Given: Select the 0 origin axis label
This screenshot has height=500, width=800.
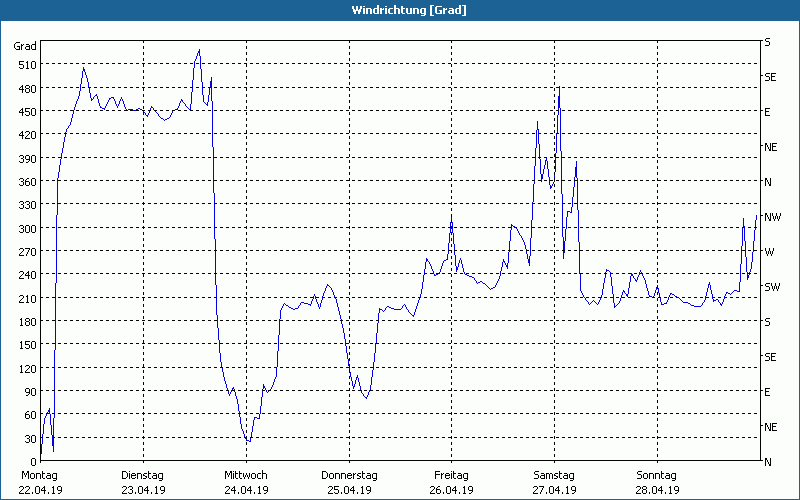Looking at the screenshot, I should [x=34, y=462].
